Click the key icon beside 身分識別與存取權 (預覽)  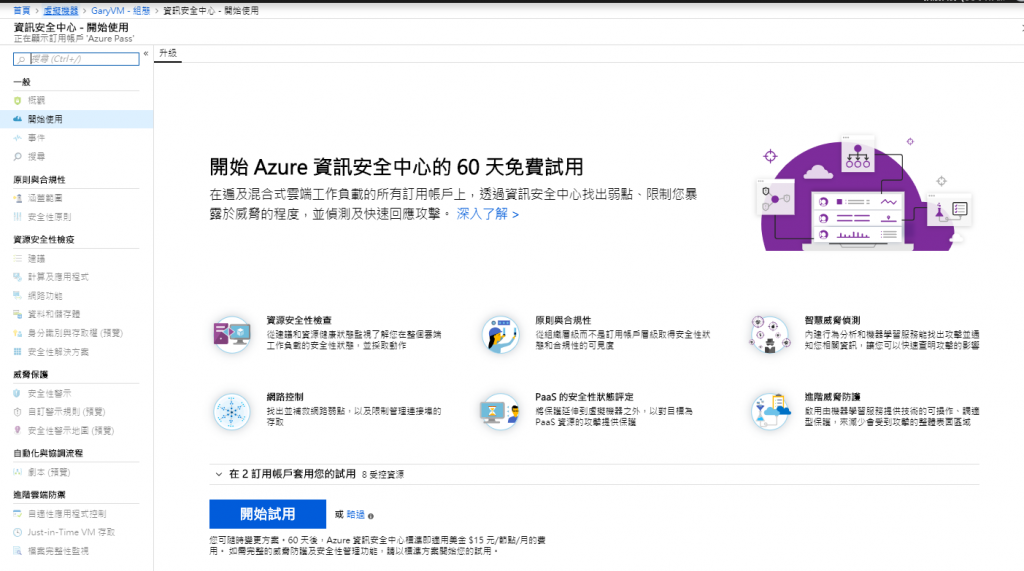point(18,333)
